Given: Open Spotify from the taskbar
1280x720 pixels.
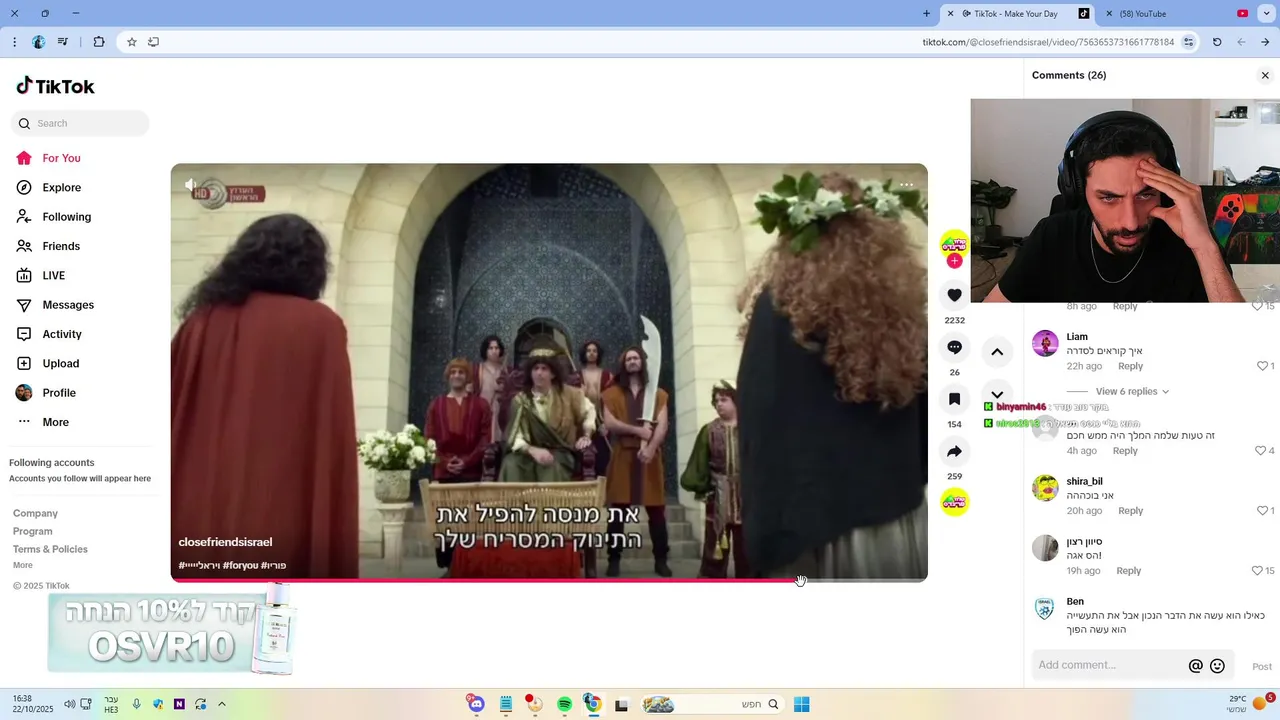Looking at the screenshot, I should [564, 704].
